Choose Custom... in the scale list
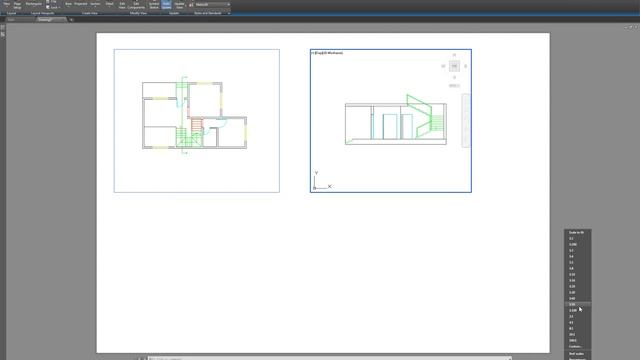Viewport: 640px width, 360px height. (578, 347)
